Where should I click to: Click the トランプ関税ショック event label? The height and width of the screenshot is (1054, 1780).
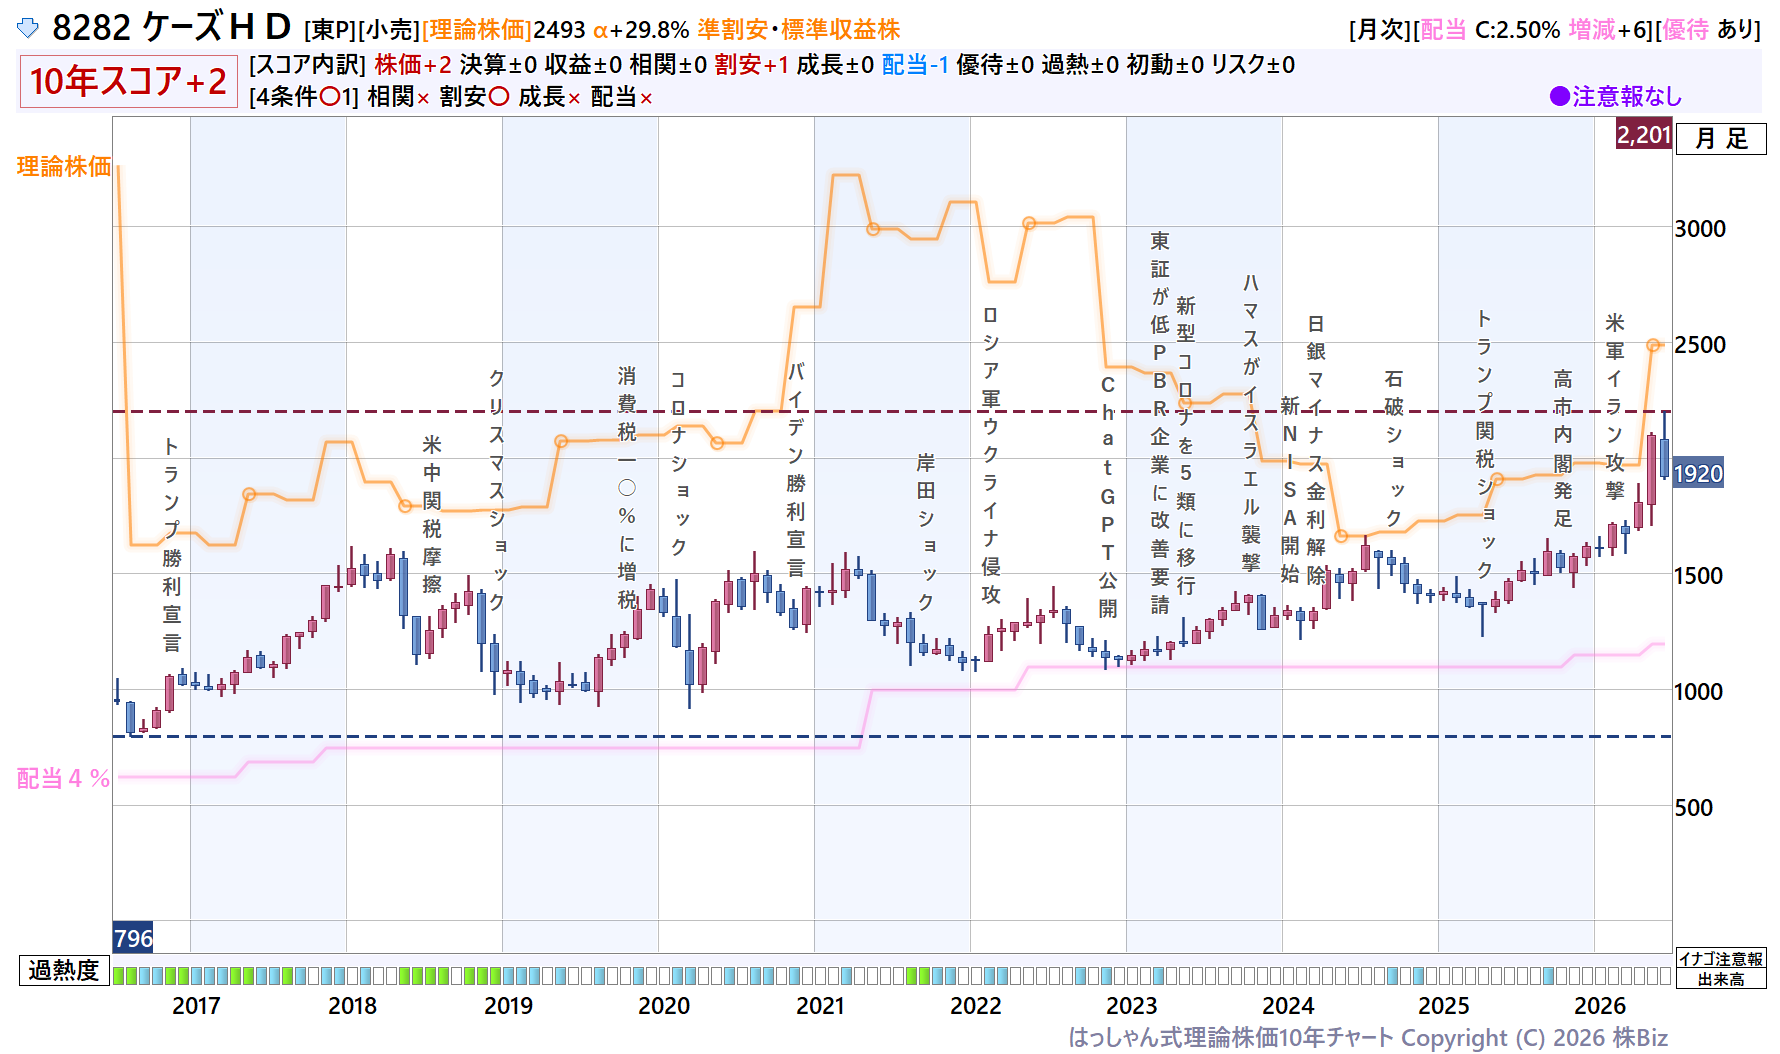(1485, 444)
